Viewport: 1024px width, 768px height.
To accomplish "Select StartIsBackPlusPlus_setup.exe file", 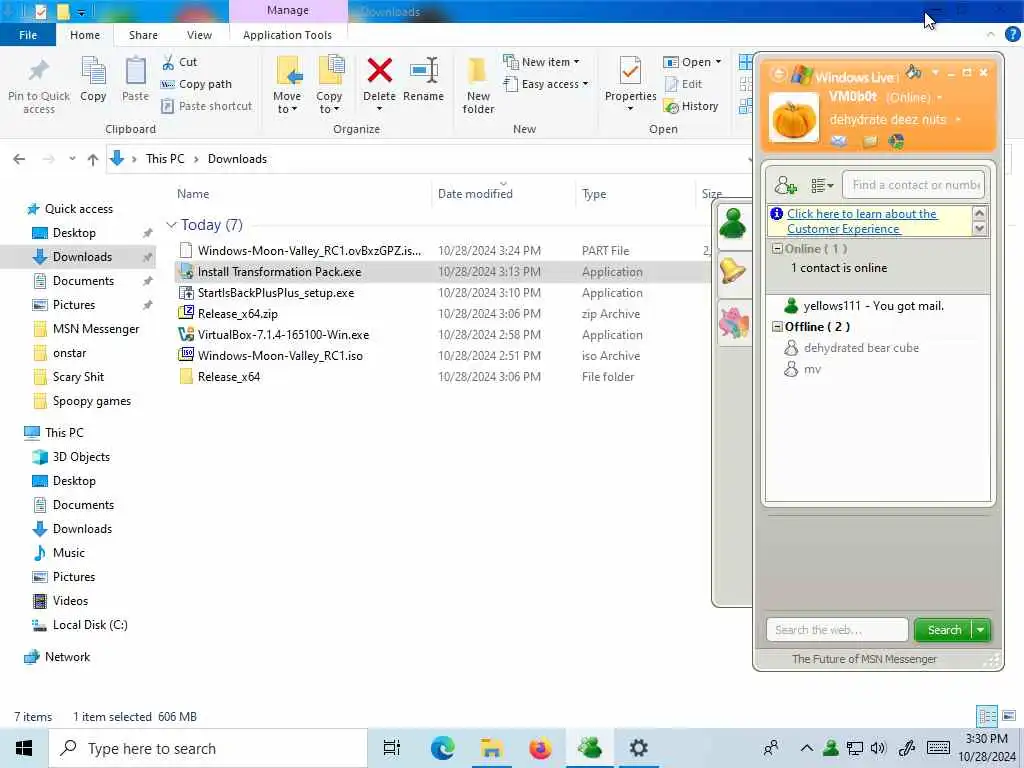I will pyautogui.click(x=276, y=293).
